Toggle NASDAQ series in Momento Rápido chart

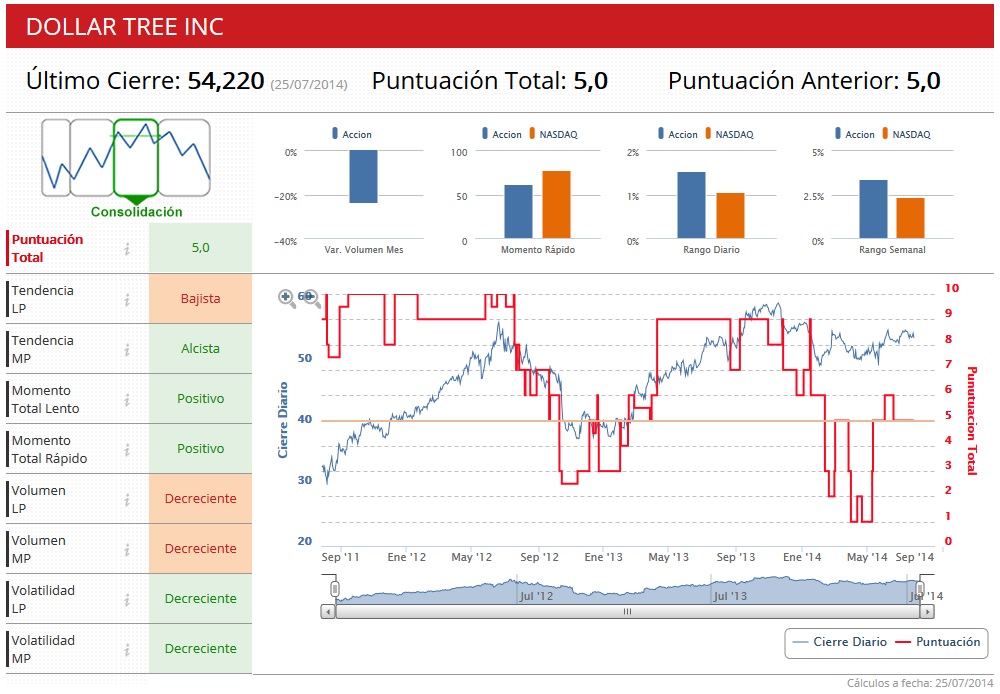click(x=553, y=134)
